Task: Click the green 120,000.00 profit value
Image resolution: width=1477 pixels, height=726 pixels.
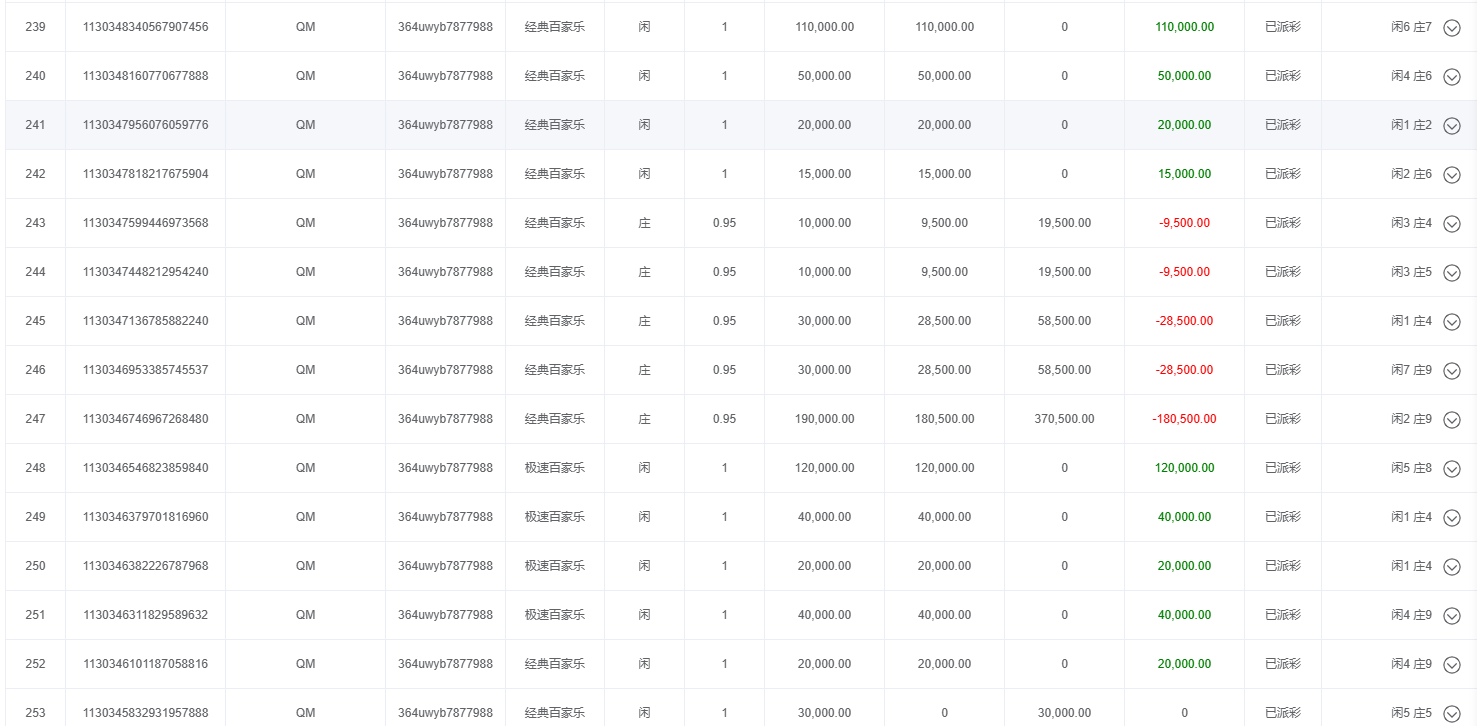Action: (x=1184, y=468)
